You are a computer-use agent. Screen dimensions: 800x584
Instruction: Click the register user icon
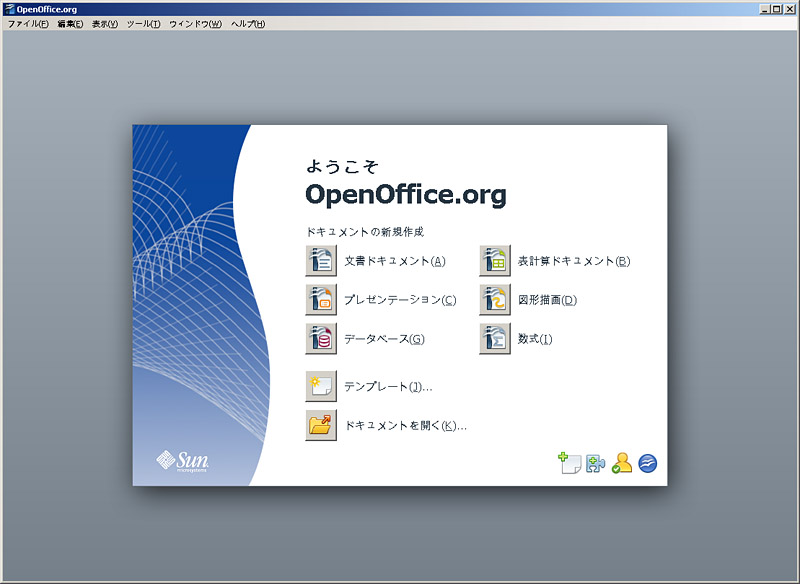point(622,463)
